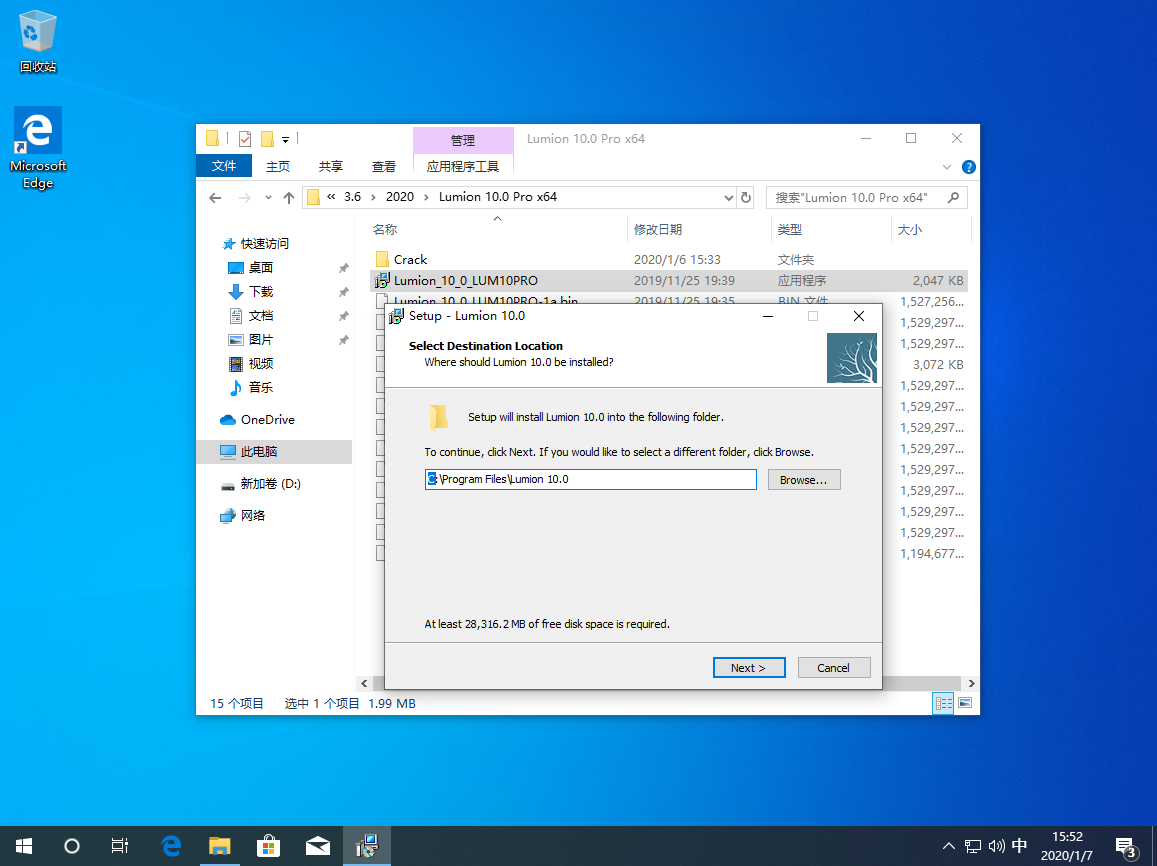Open 文档 in the navigation pane
Viewport: 1157px width, 866px height.
coord(260,316)
